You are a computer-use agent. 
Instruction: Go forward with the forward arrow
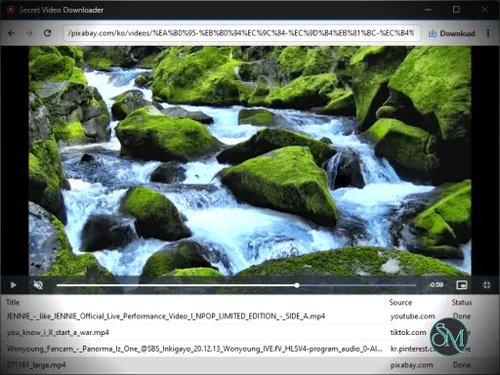pyautogui.click(x=29, y=33)
